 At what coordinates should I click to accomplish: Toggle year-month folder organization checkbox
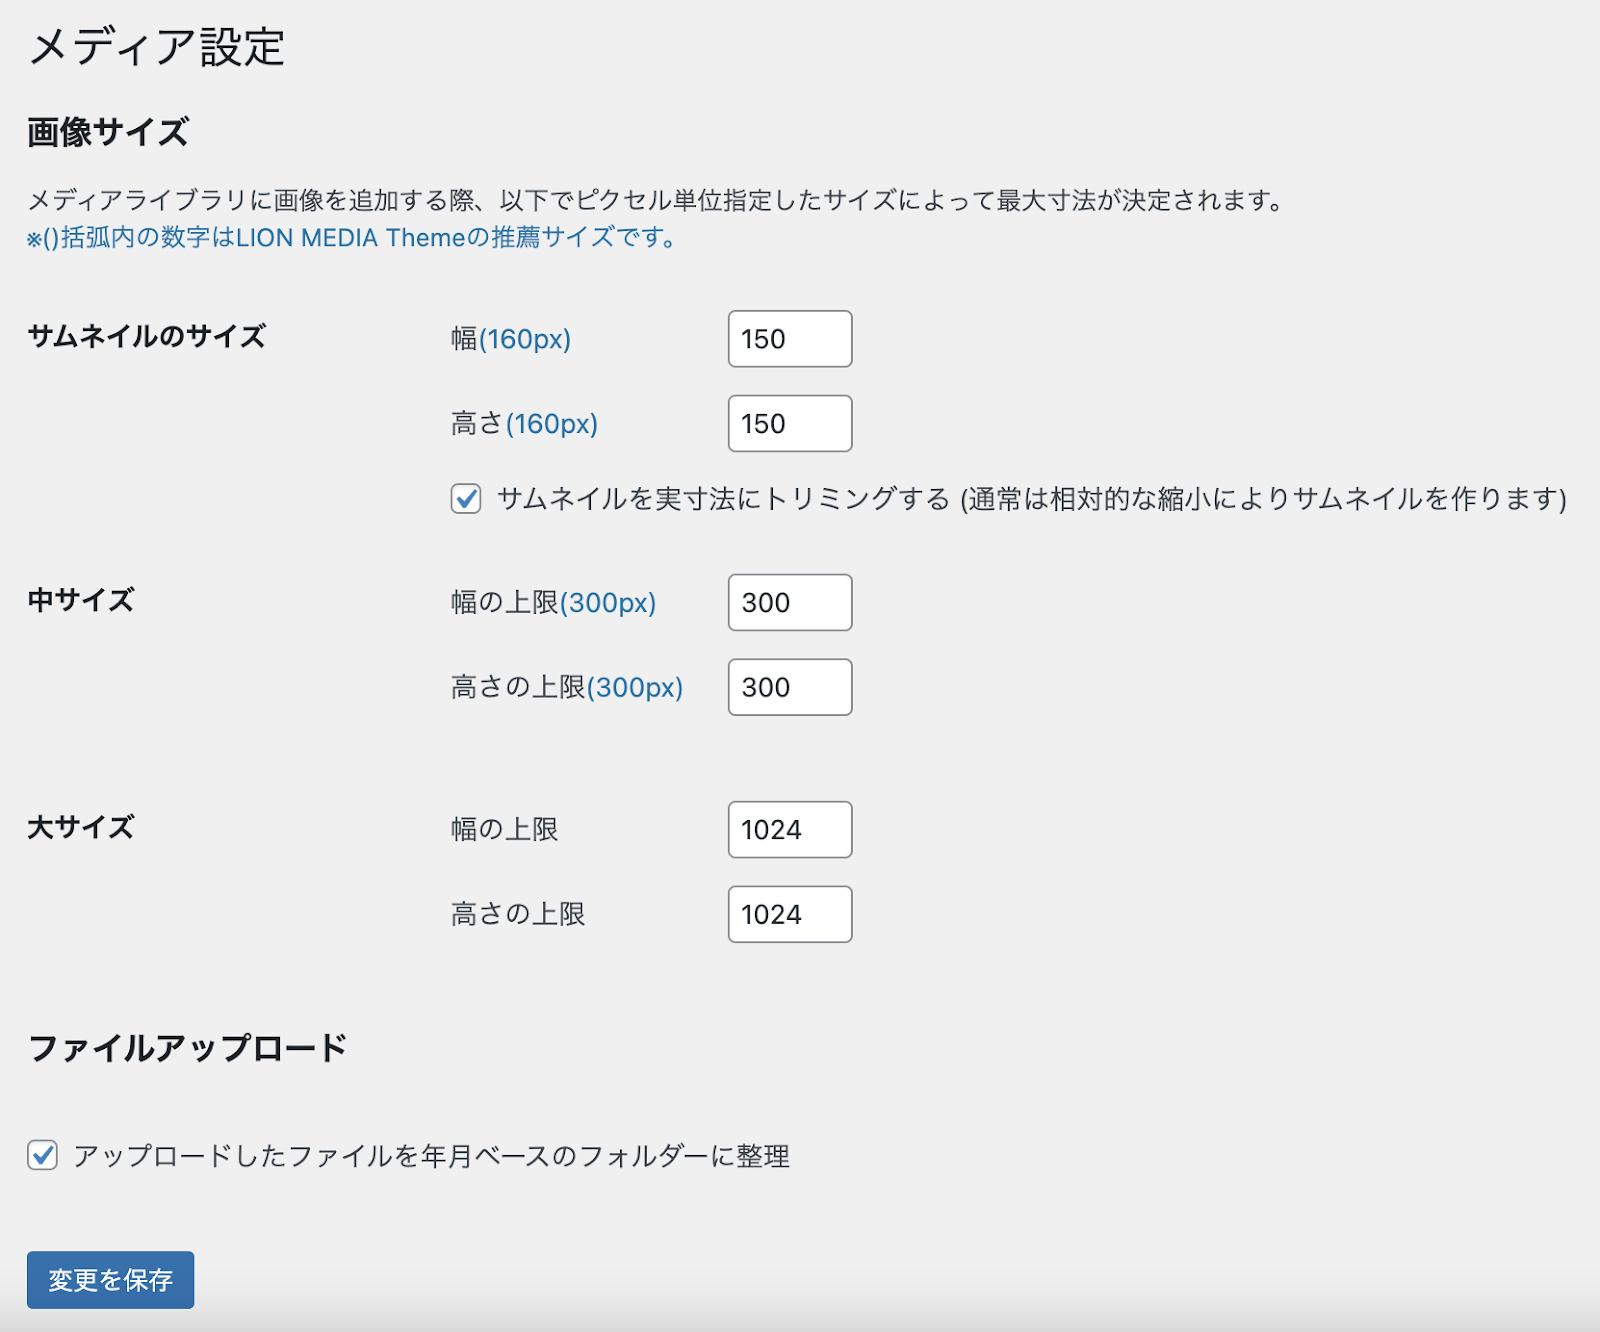pos(42,1155)
